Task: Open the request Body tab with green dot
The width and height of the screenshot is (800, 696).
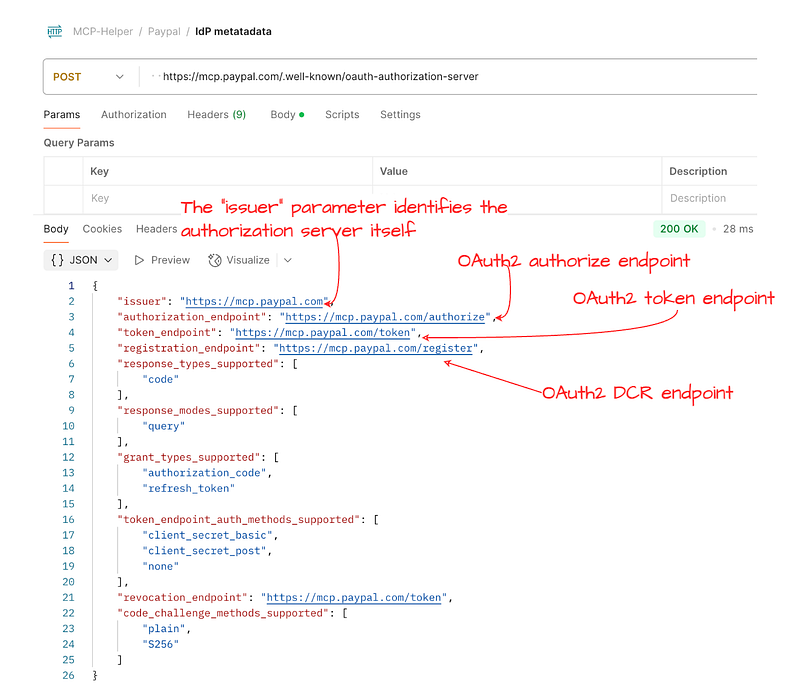Action: (287, 114)
